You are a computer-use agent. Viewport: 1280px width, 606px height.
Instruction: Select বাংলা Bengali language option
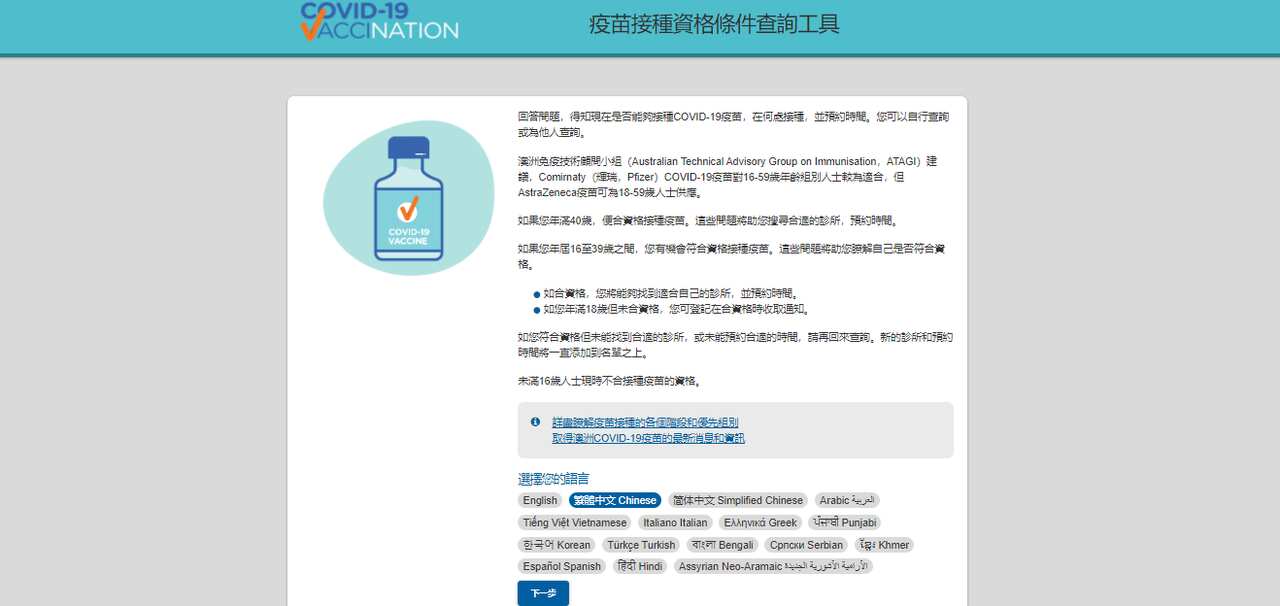(722, 544)
